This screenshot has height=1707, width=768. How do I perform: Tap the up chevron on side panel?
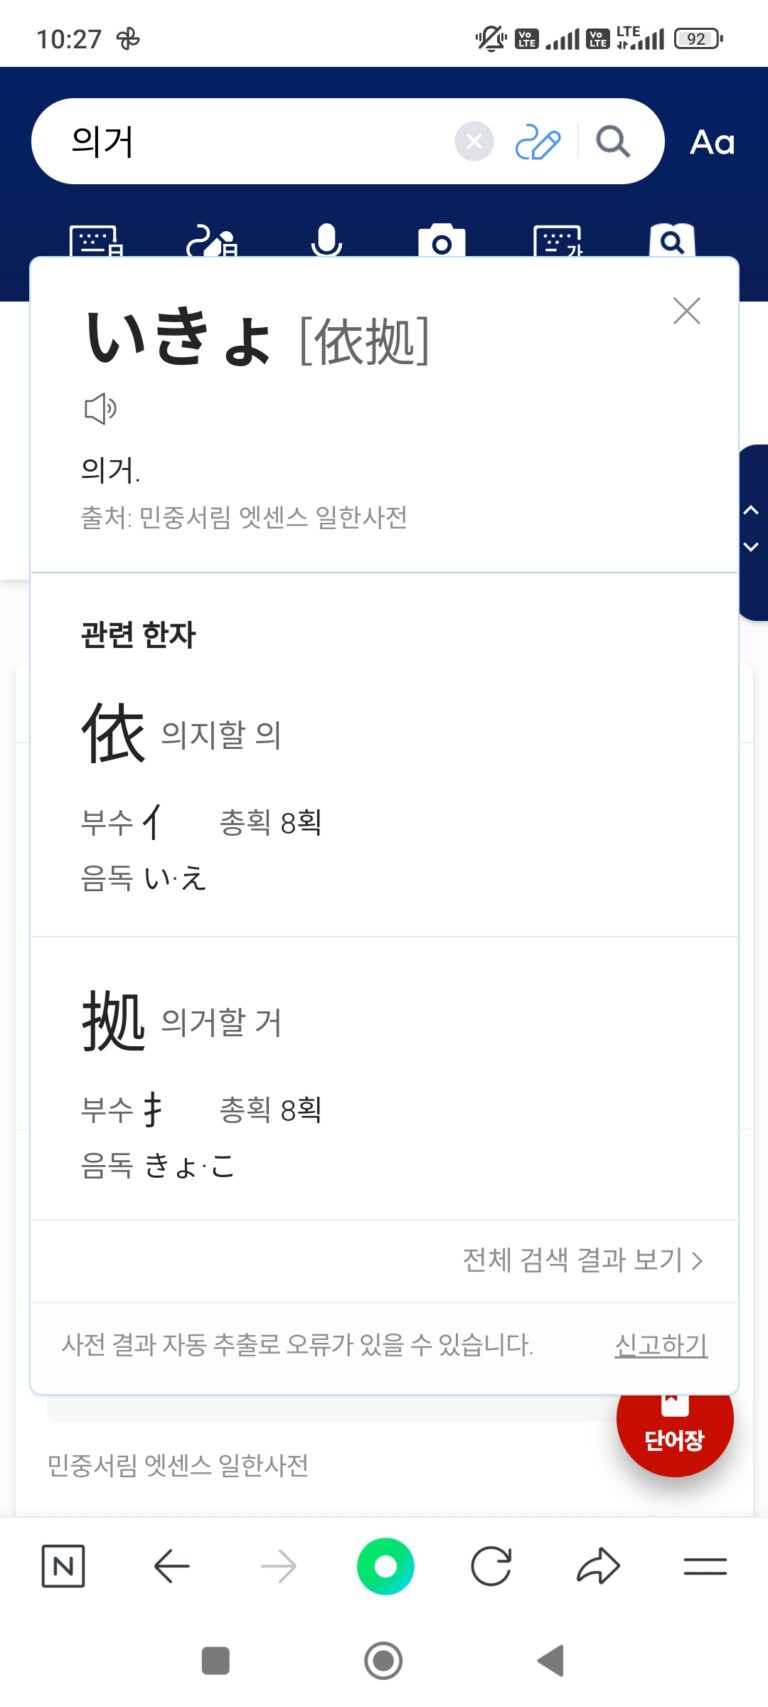tap(751, 510)
